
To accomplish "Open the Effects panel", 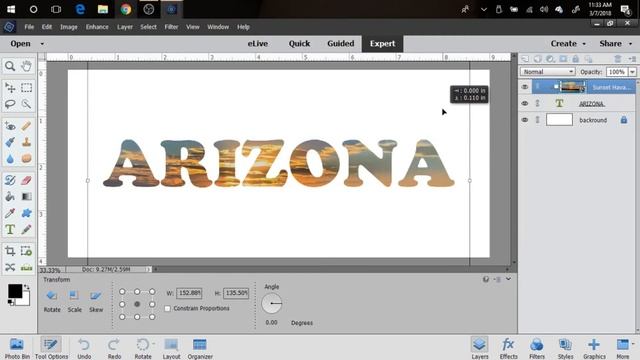I will coord(508,348).
